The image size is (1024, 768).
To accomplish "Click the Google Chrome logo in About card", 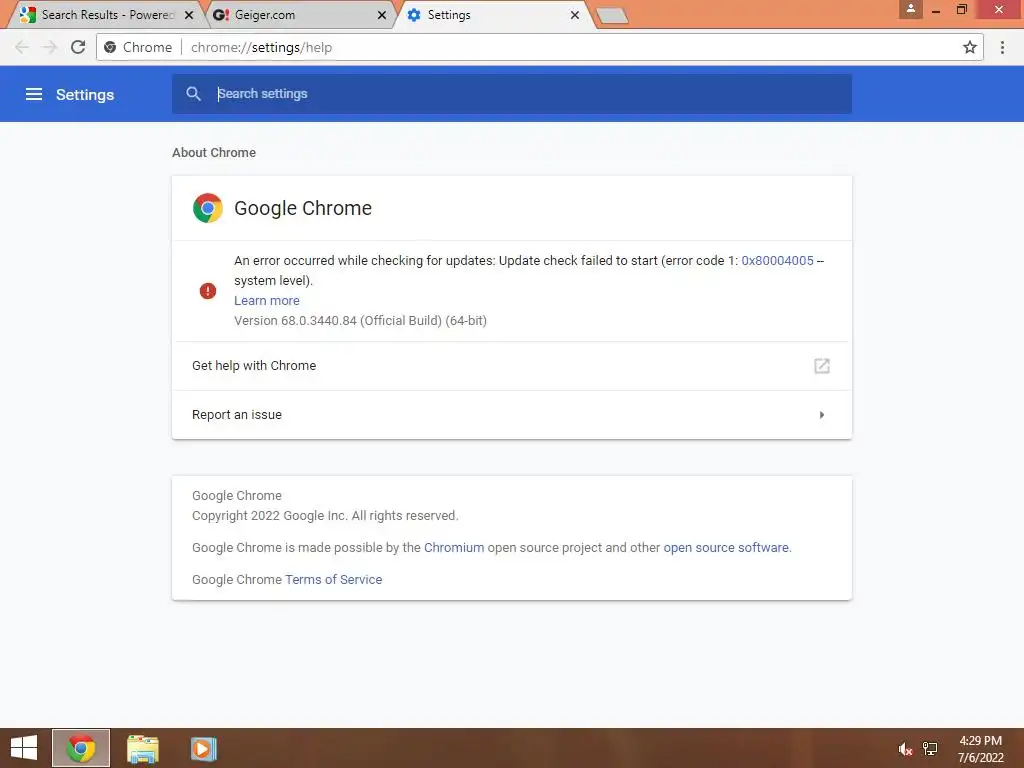I will coord(208,208).
